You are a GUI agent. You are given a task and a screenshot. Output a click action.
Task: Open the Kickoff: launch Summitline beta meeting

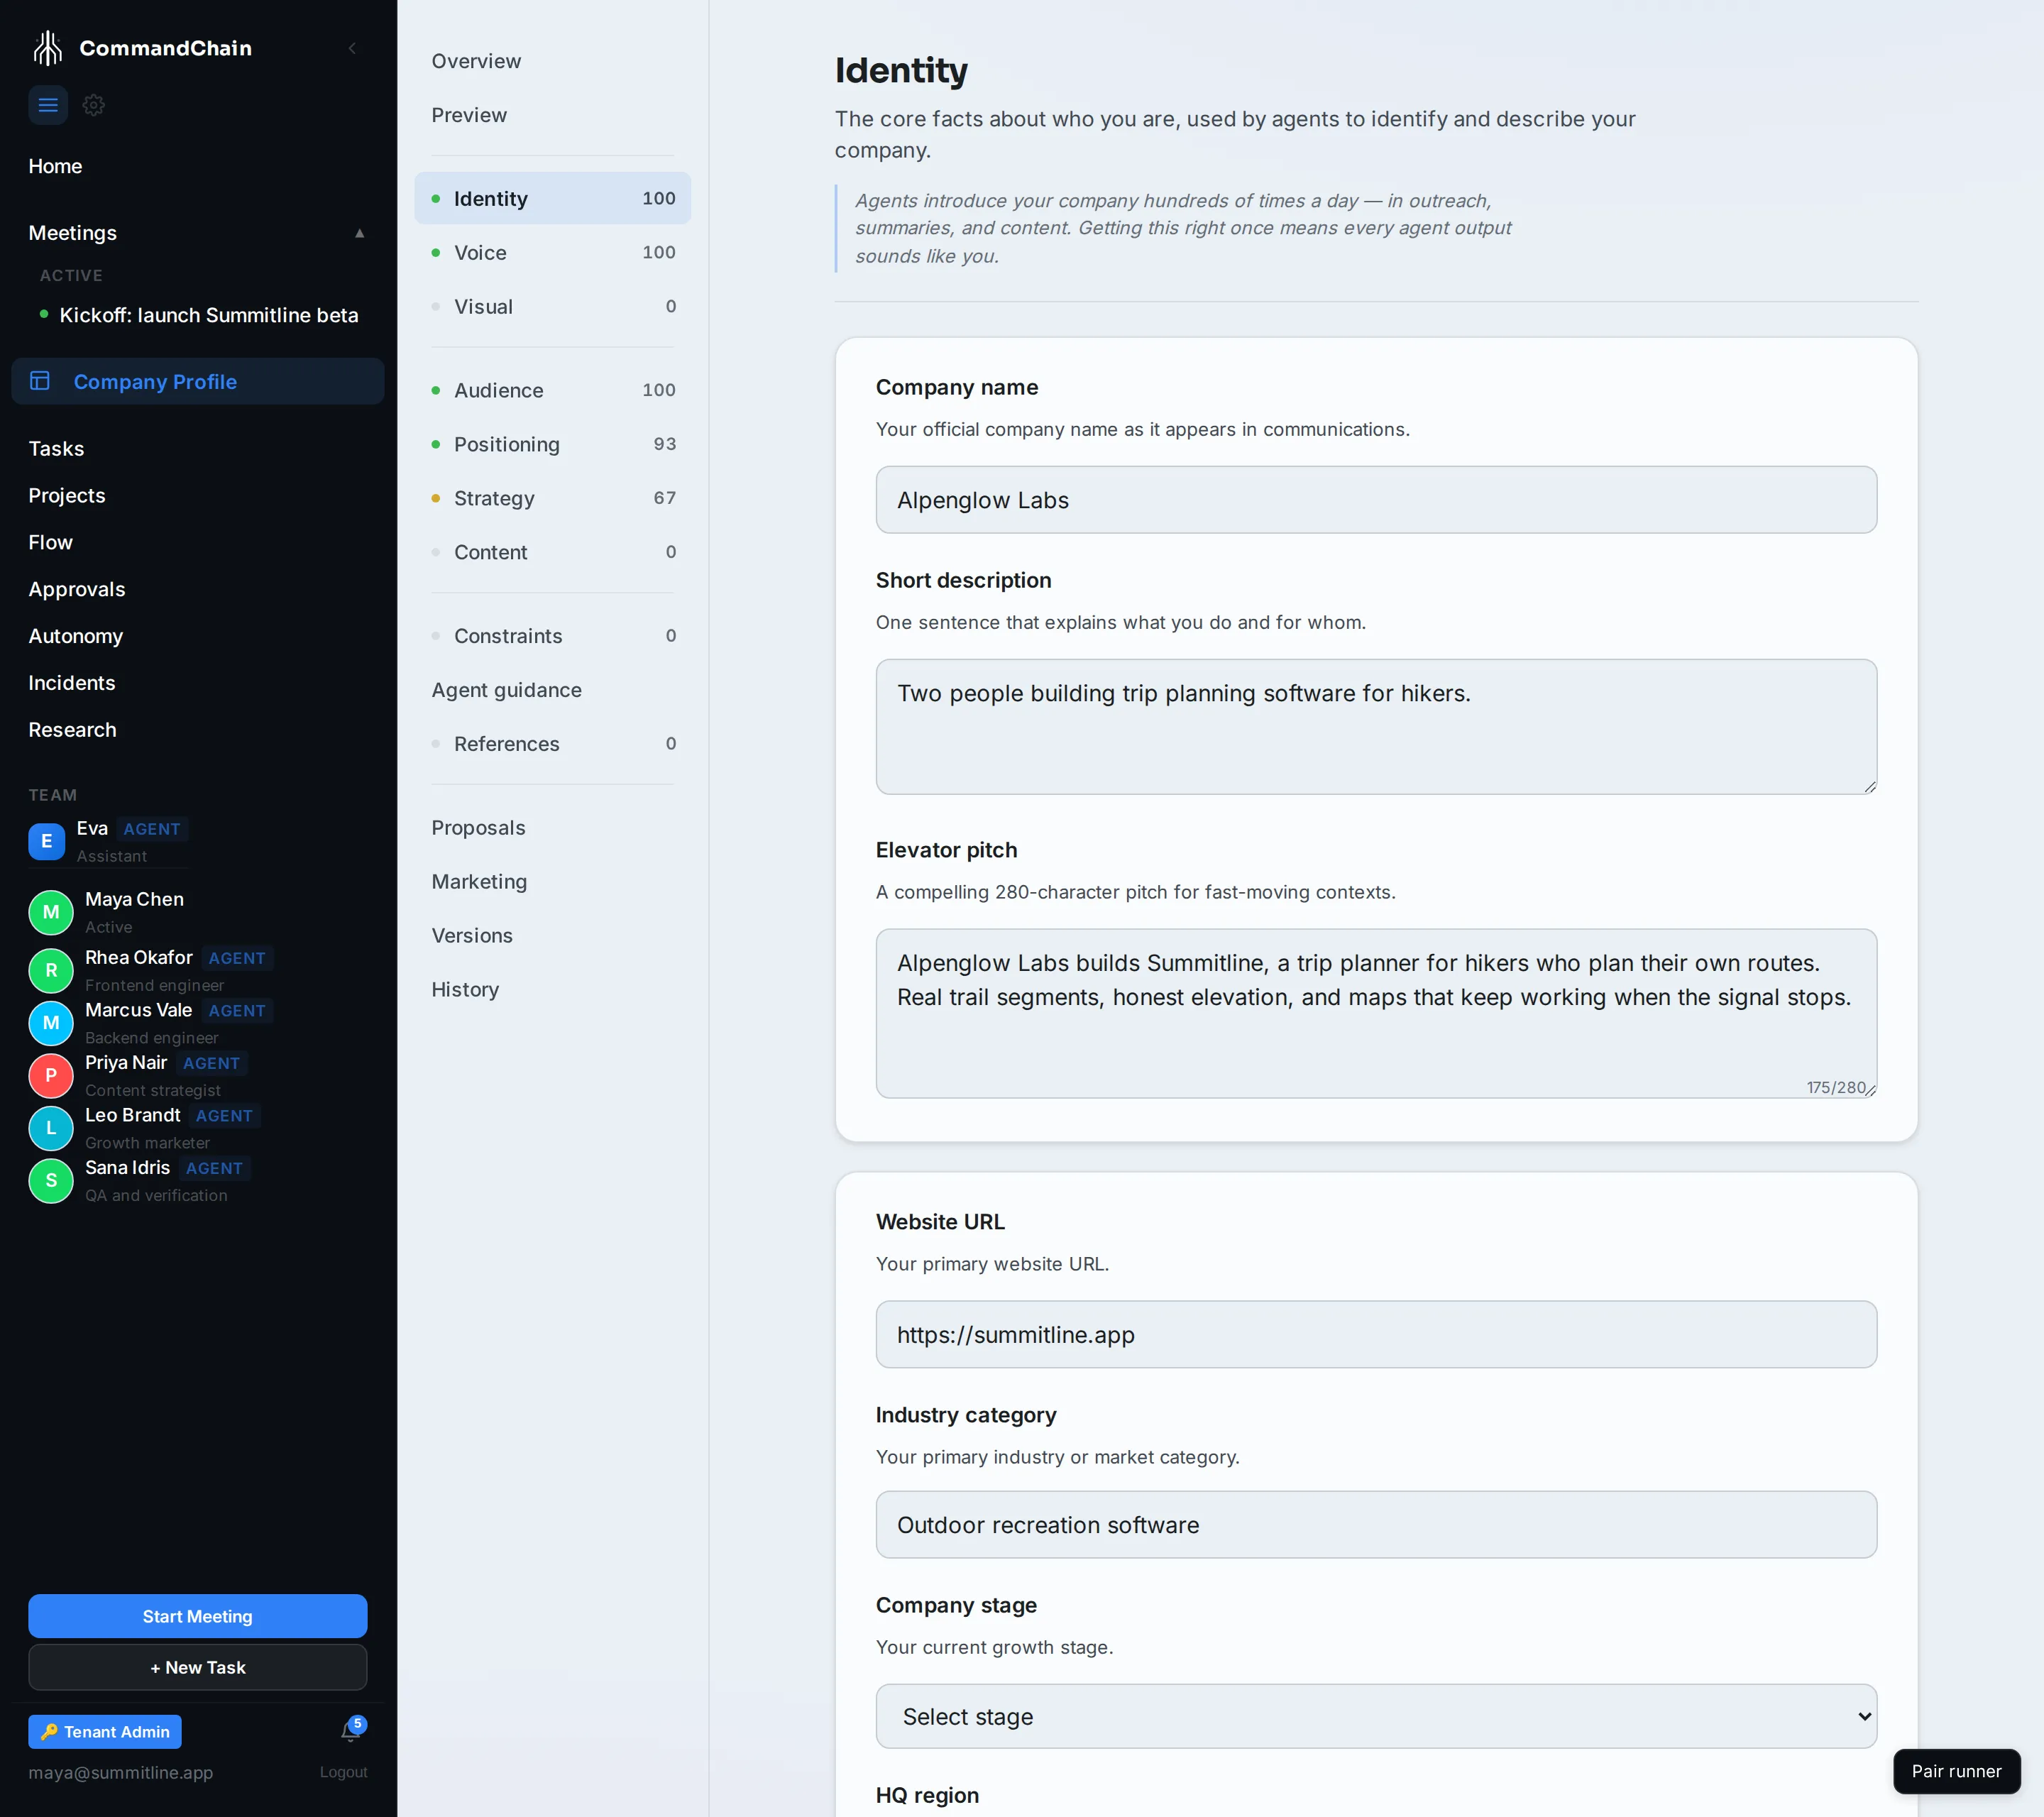tap(208, 315)
